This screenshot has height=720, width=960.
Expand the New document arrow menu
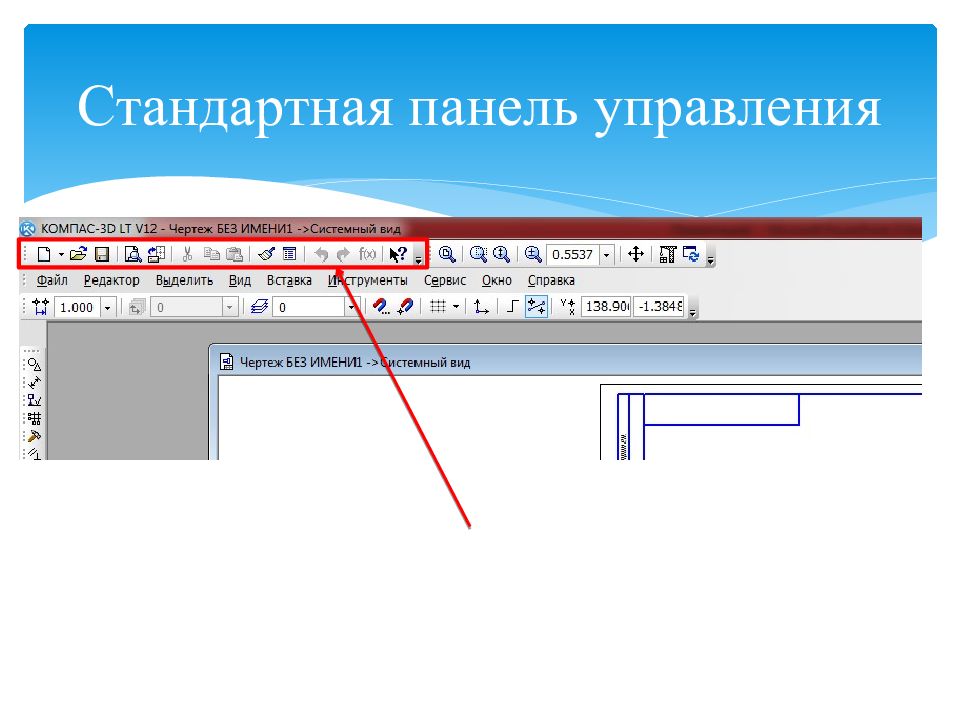[60, 254]
